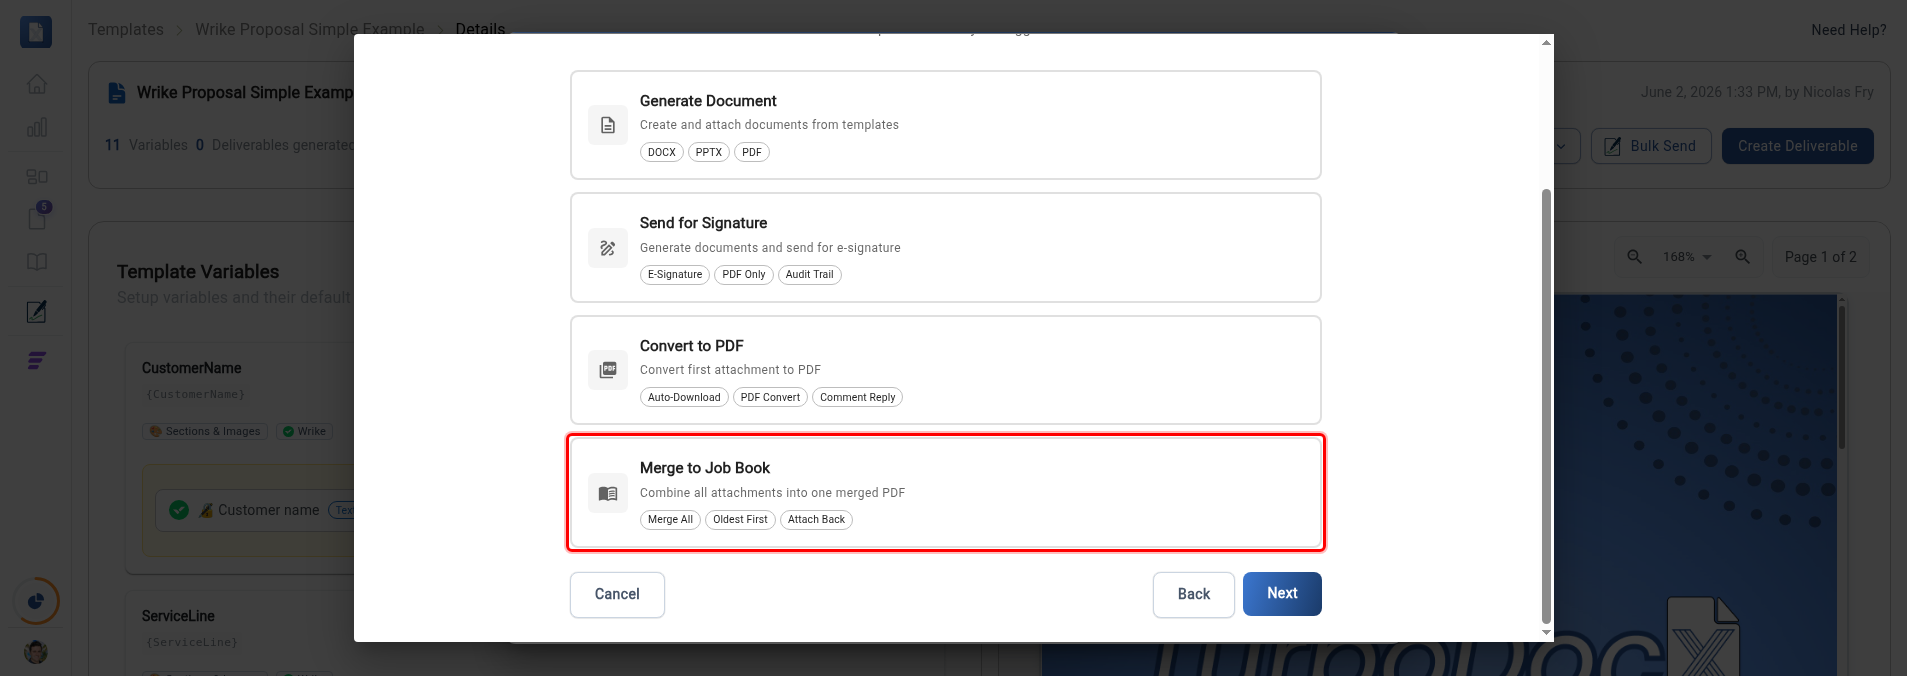The width and height of the screenshot is (1907, 676).
Task: Proceed with the Next button
Action: (1282, 594)
